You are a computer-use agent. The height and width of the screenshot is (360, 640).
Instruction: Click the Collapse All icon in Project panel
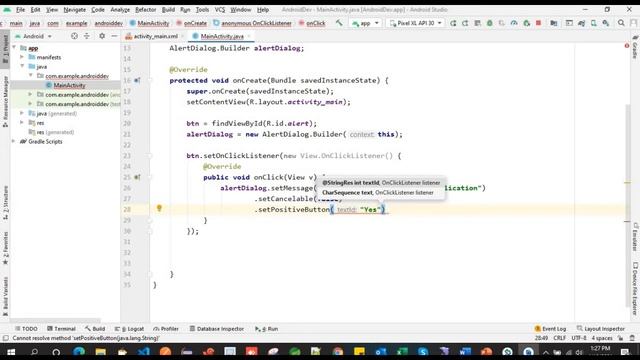(87, 36)
